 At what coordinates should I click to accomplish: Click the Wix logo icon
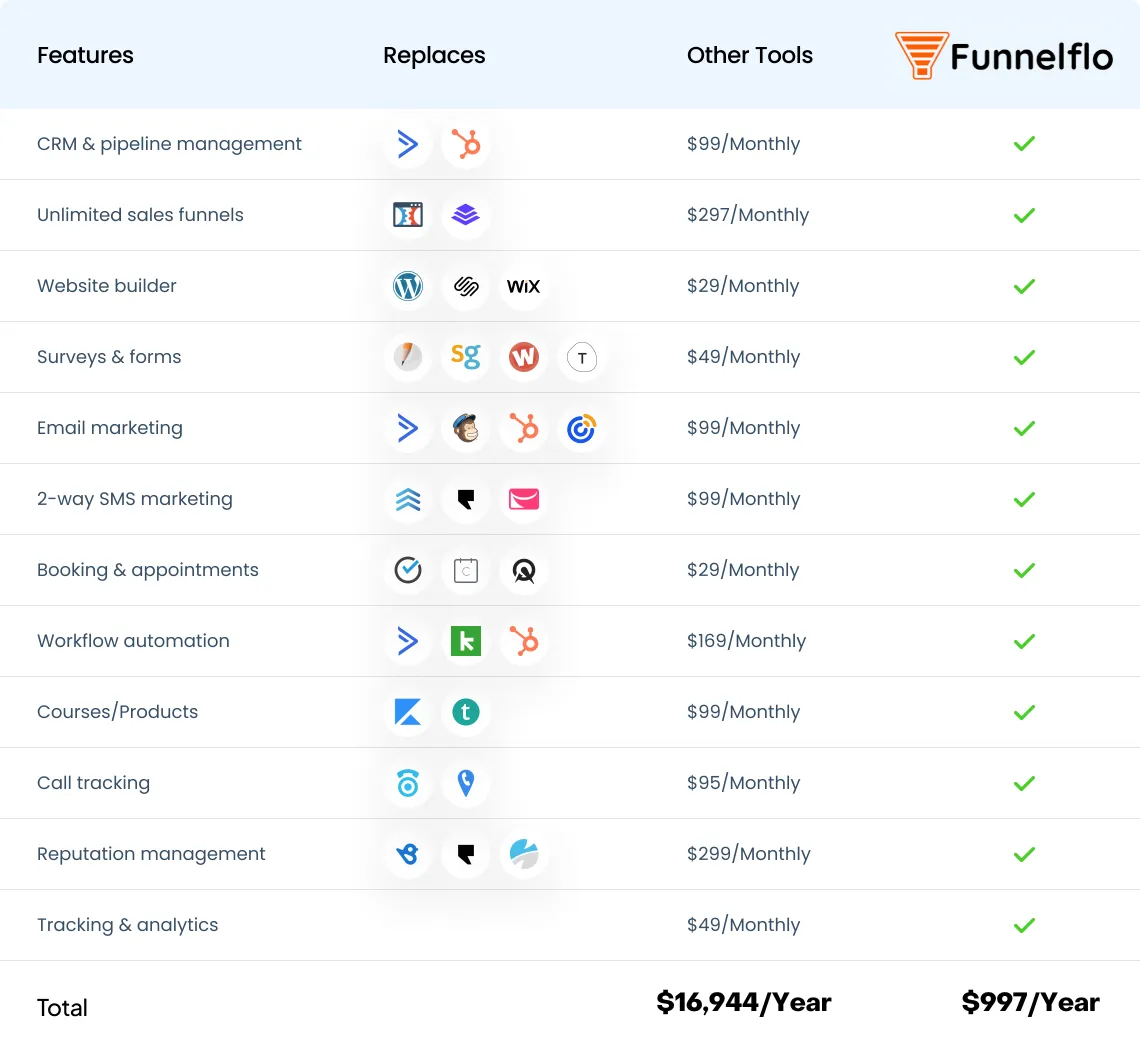pyautogui.click(x=523, y=286)
